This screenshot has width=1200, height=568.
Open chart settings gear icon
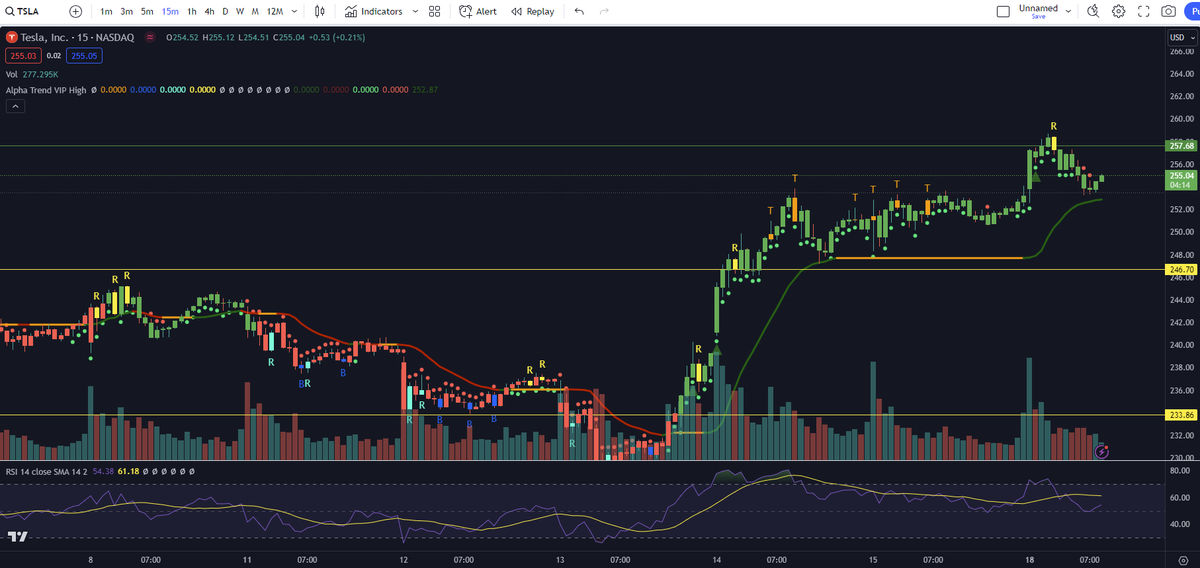pos(1118,11)
